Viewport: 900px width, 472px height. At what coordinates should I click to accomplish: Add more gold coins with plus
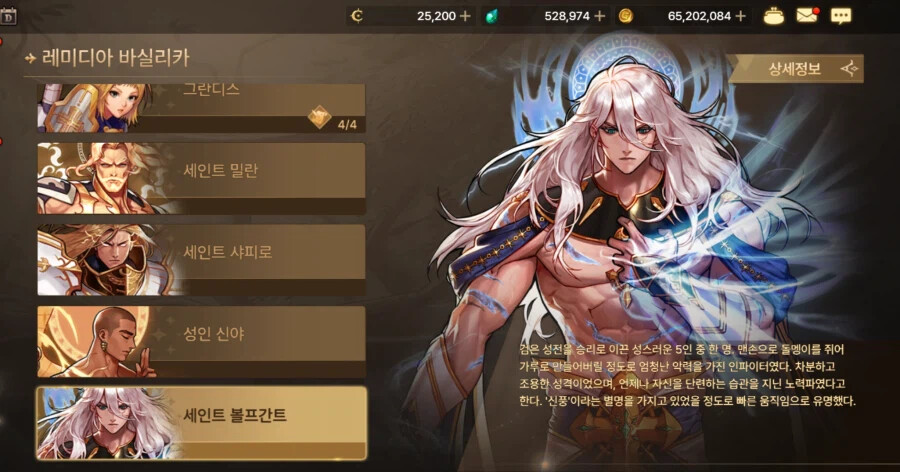[740, 16]
